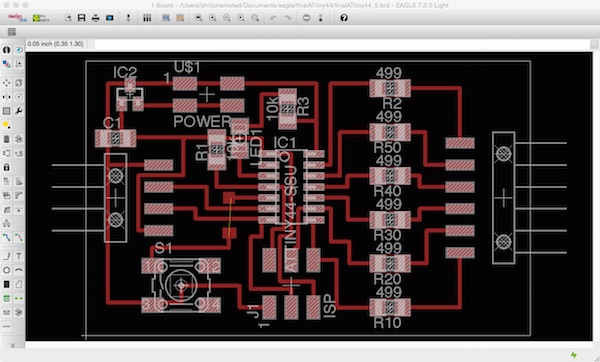
Task: Run a ULP with the toolbar icon
Action: pyautogui.click(x=180, y=18)
